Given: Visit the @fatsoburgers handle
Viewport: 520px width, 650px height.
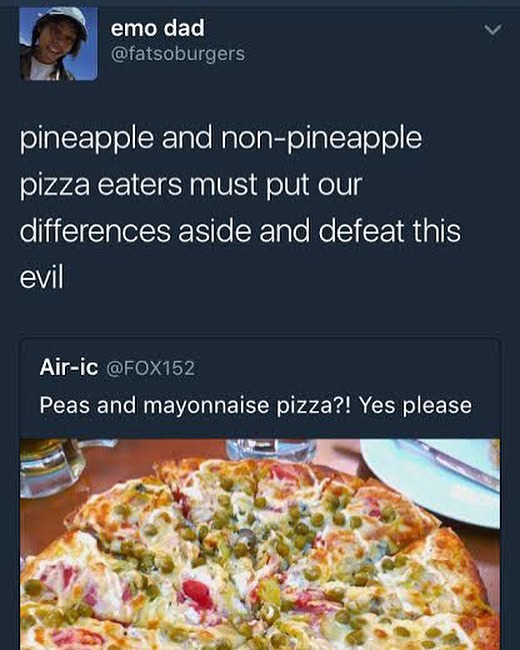Looking at the screenshot, I should [178, 54].
